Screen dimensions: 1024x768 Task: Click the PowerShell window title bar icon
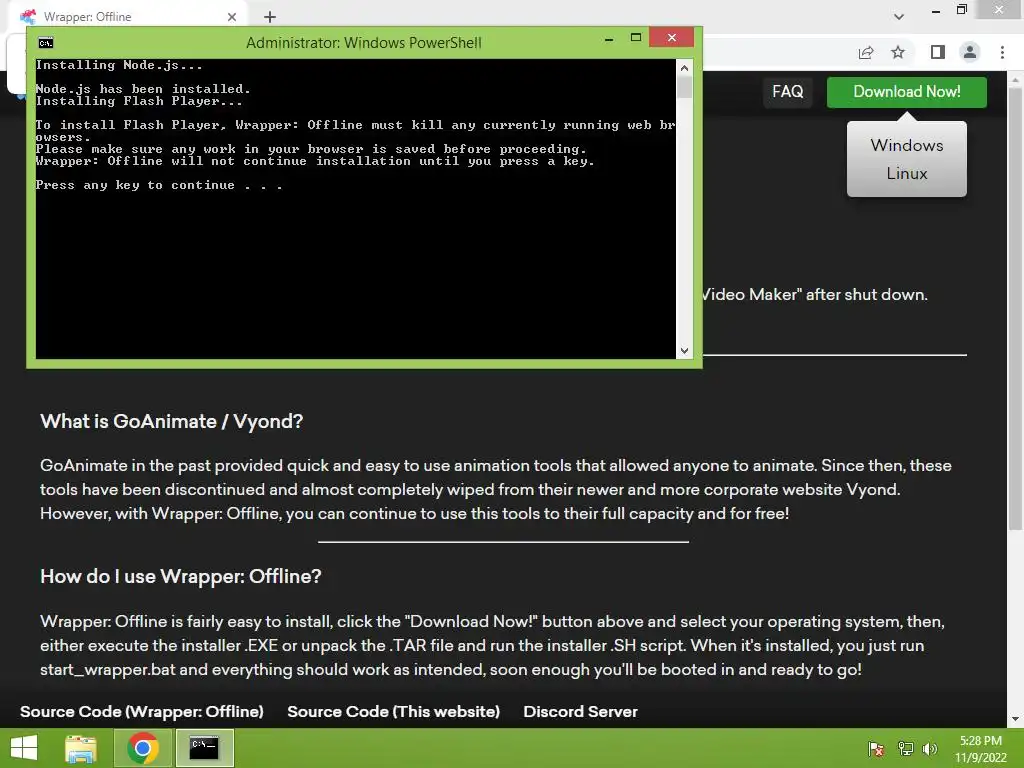[x=46, y=43]
